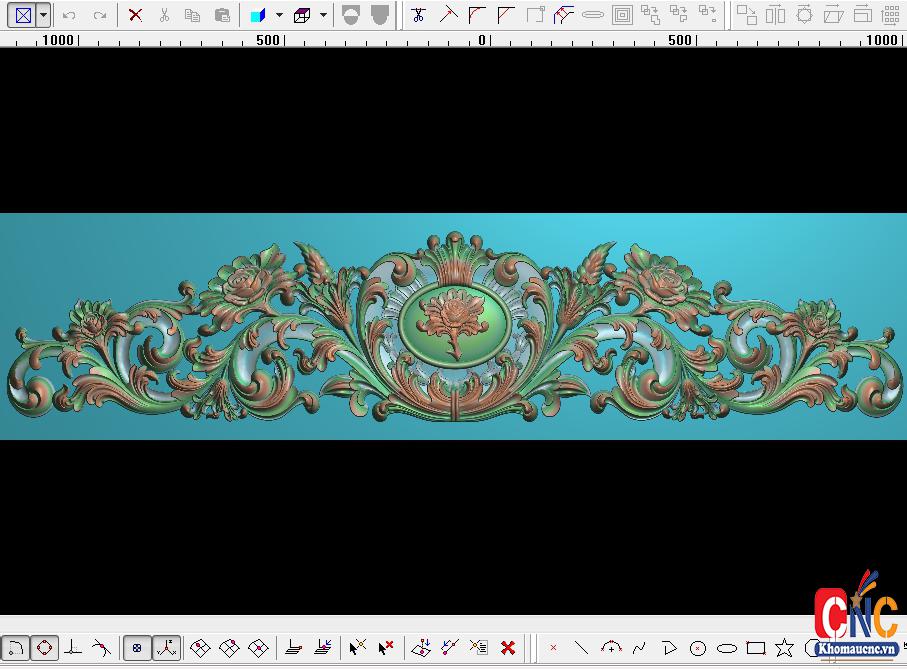Open the 3D view cube dropdown arrow
The height and width of the screenshot is (669, 907).
coord(322,15)
